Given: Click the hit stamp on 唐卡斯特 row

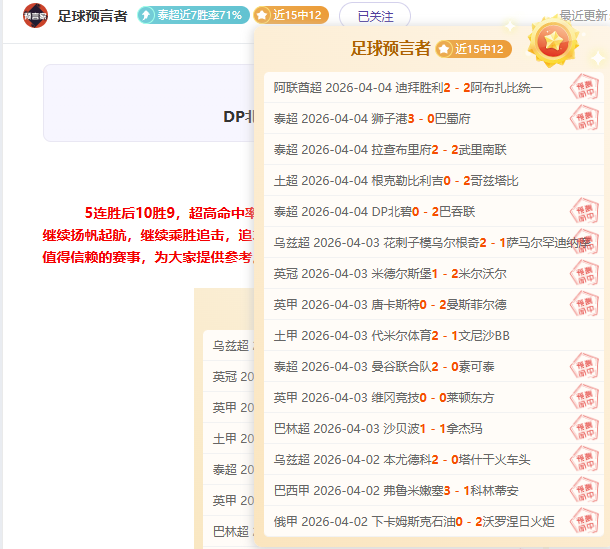Looking at the screenshot, I should (x=584, y=304).
